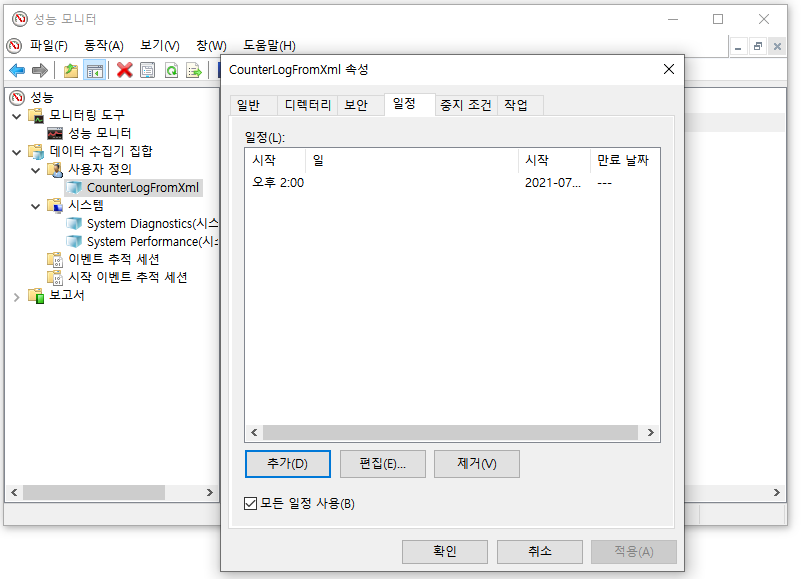Expand the 보고서 tree node
807x579 pixels.
pyautogui.click(x=16, y=297)
